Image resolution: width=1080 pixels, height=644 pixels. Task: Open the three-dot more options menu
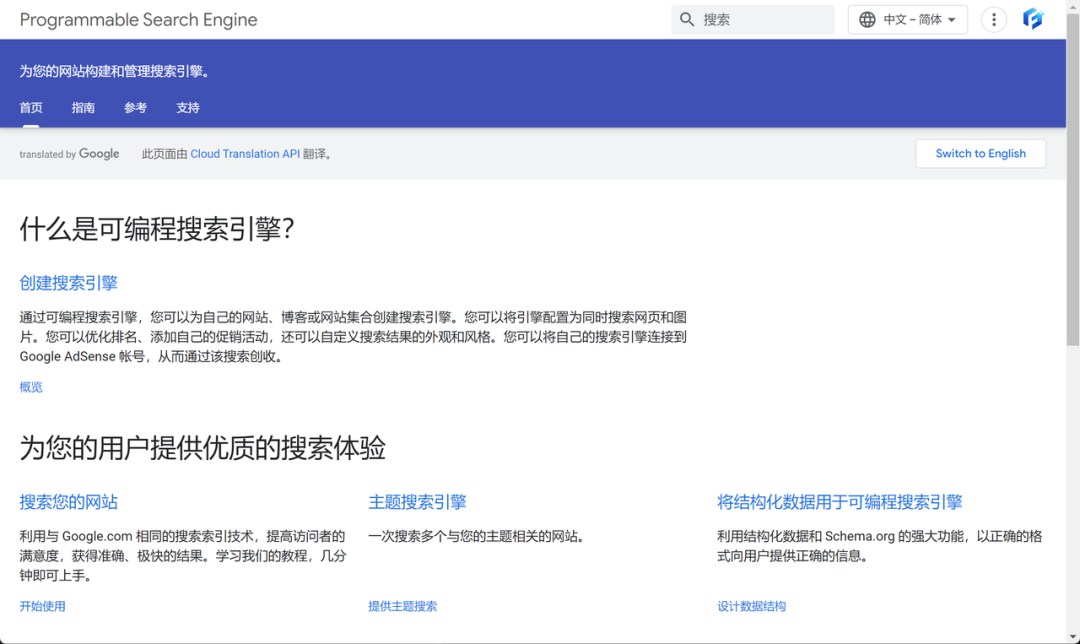coord(993,19)
